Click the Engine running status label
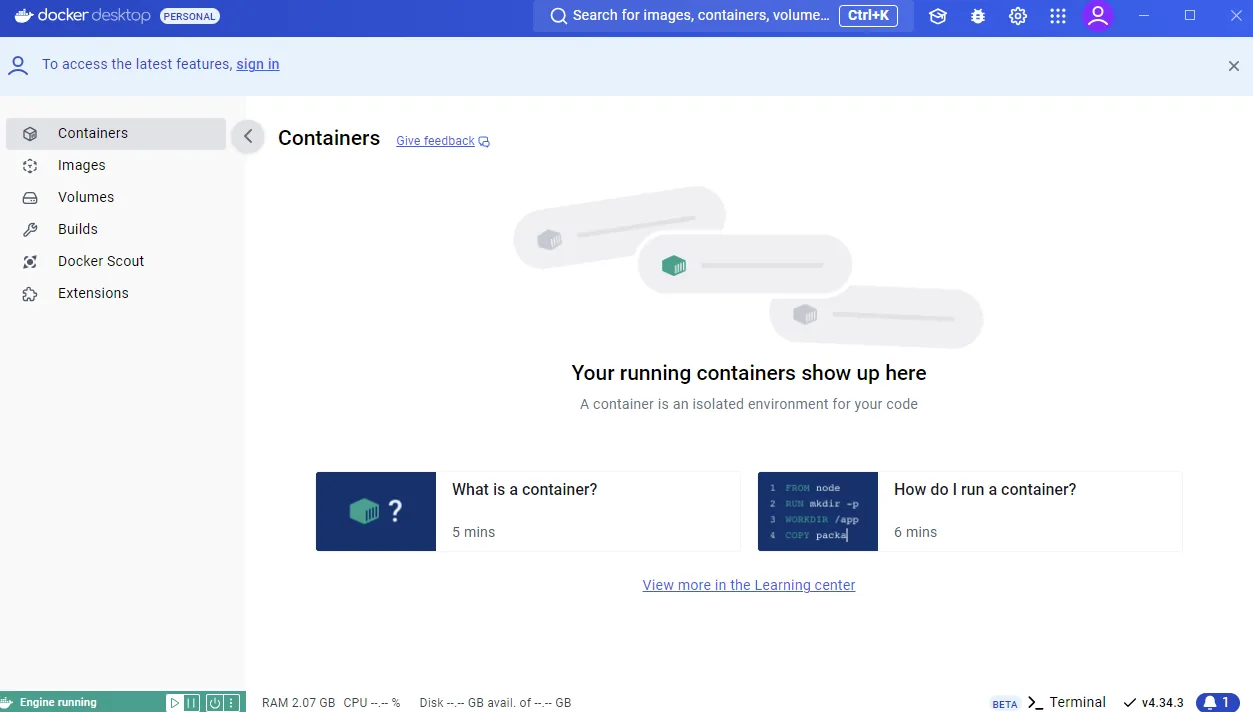This screenshot has width=1253, height=712. click(58, 702)
